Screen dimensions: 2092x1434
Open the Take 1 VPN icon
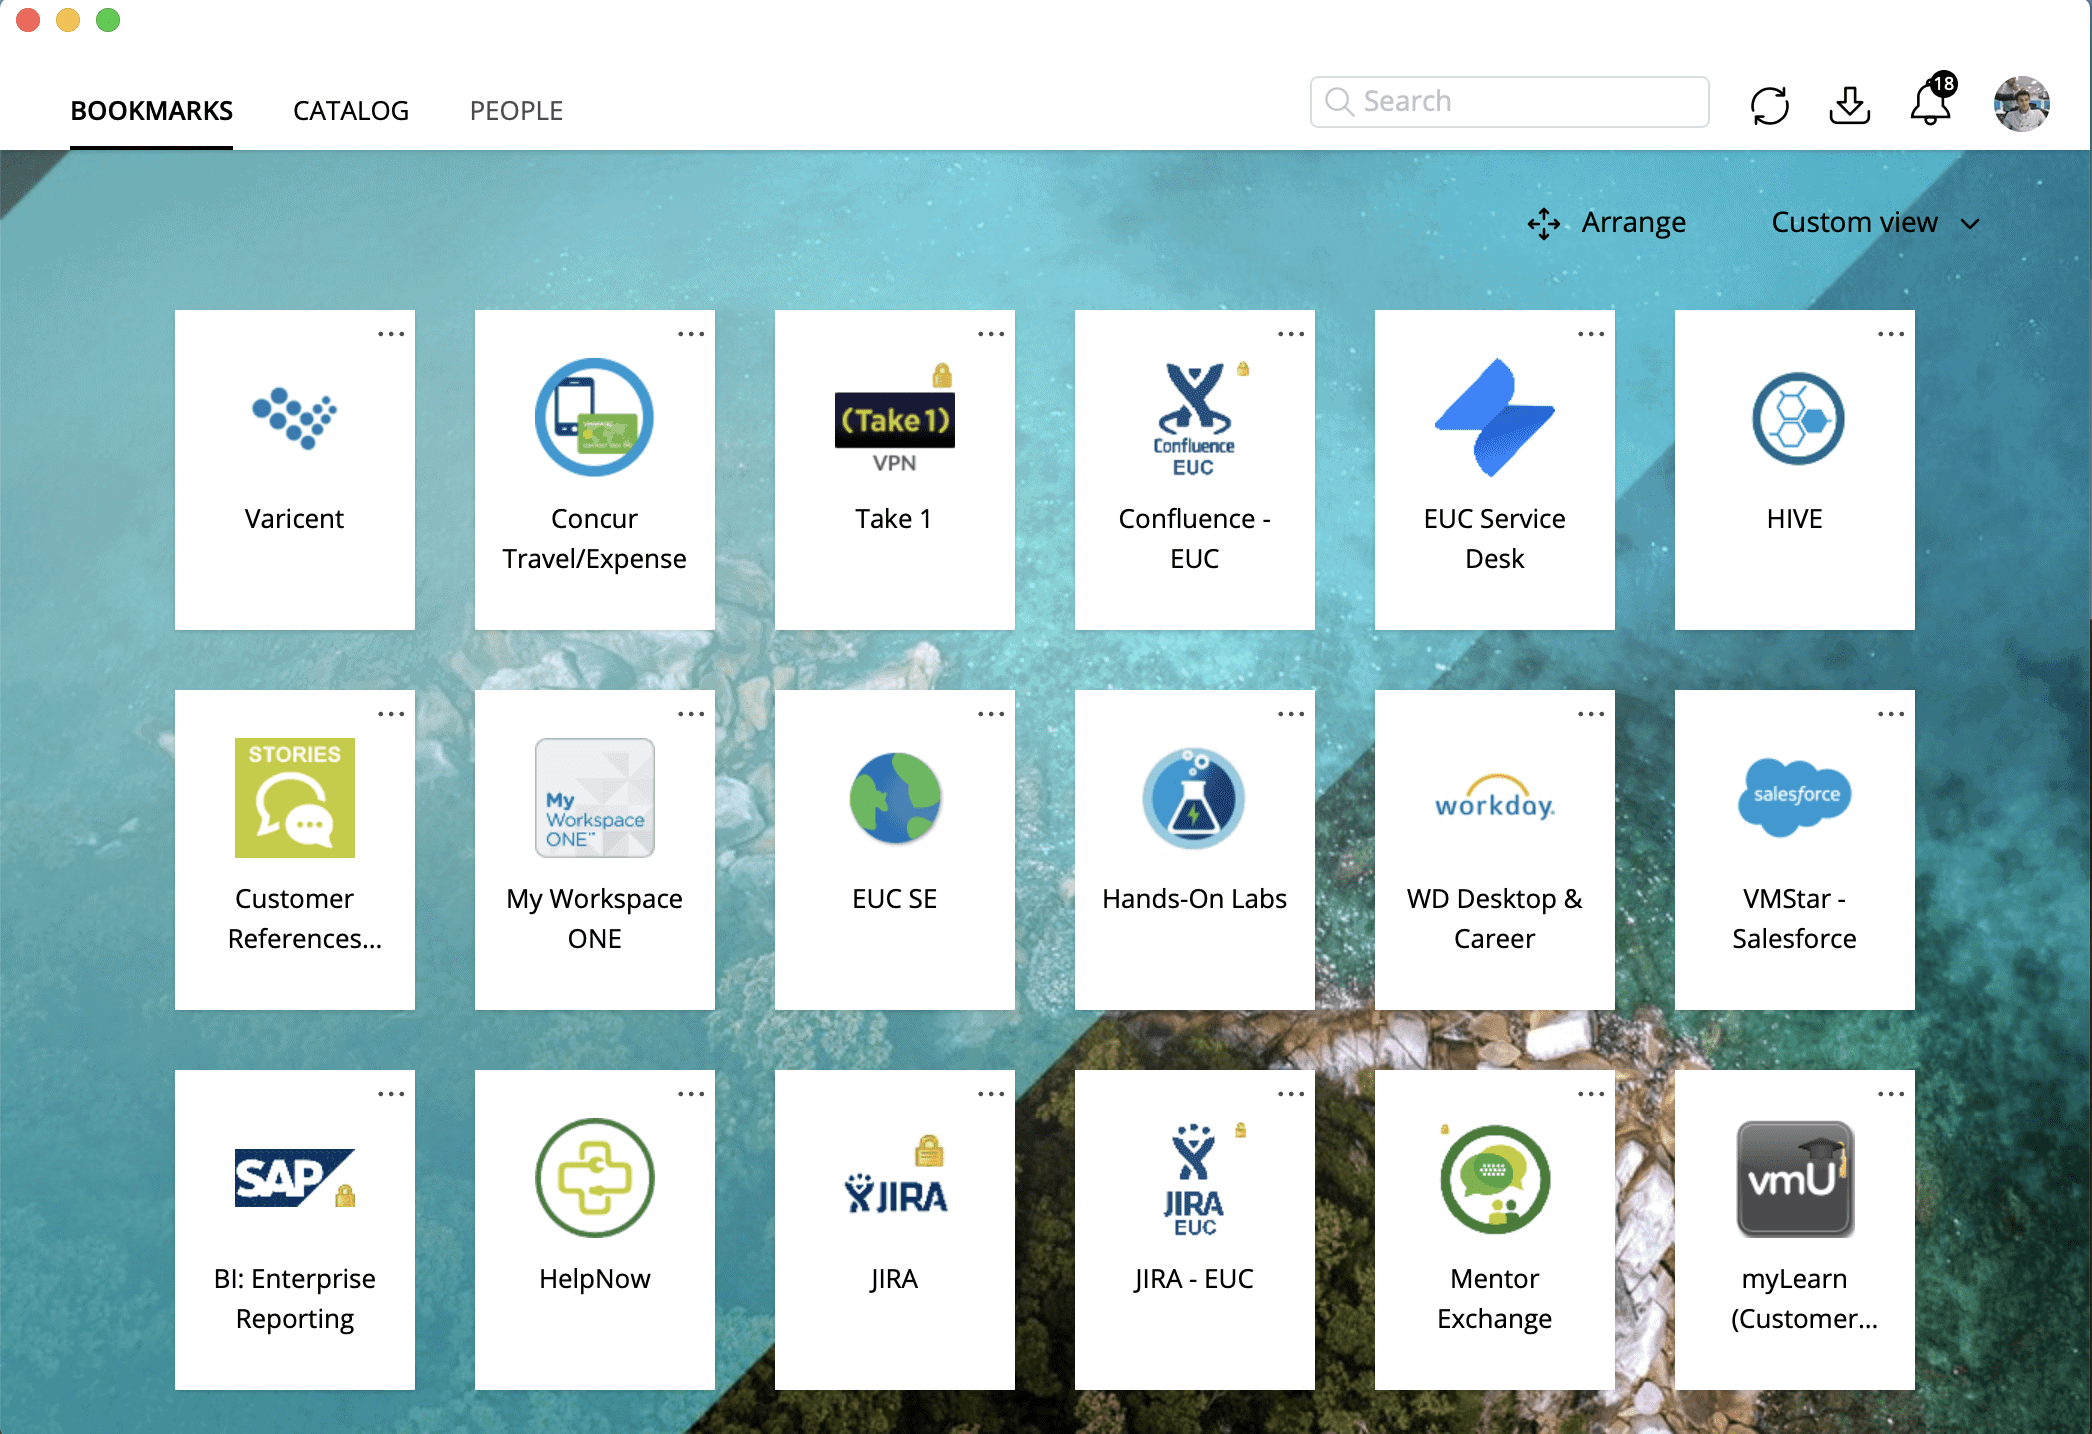(x=895, y=419)
